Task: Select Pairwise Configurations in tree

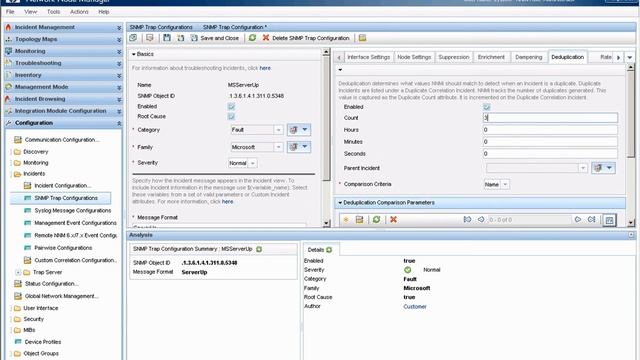Action: pyautogui.click(x=63, y=248)
